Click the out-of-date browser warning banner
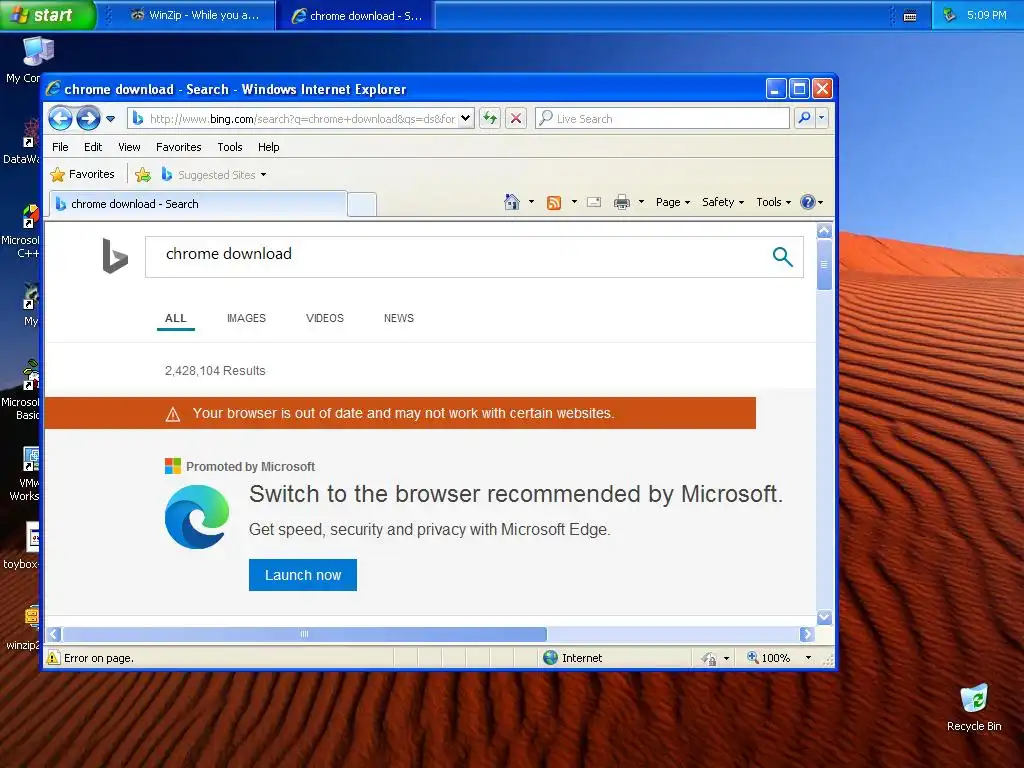The width and height of the screenshot is (1024, 768). (x=400, y=413)
